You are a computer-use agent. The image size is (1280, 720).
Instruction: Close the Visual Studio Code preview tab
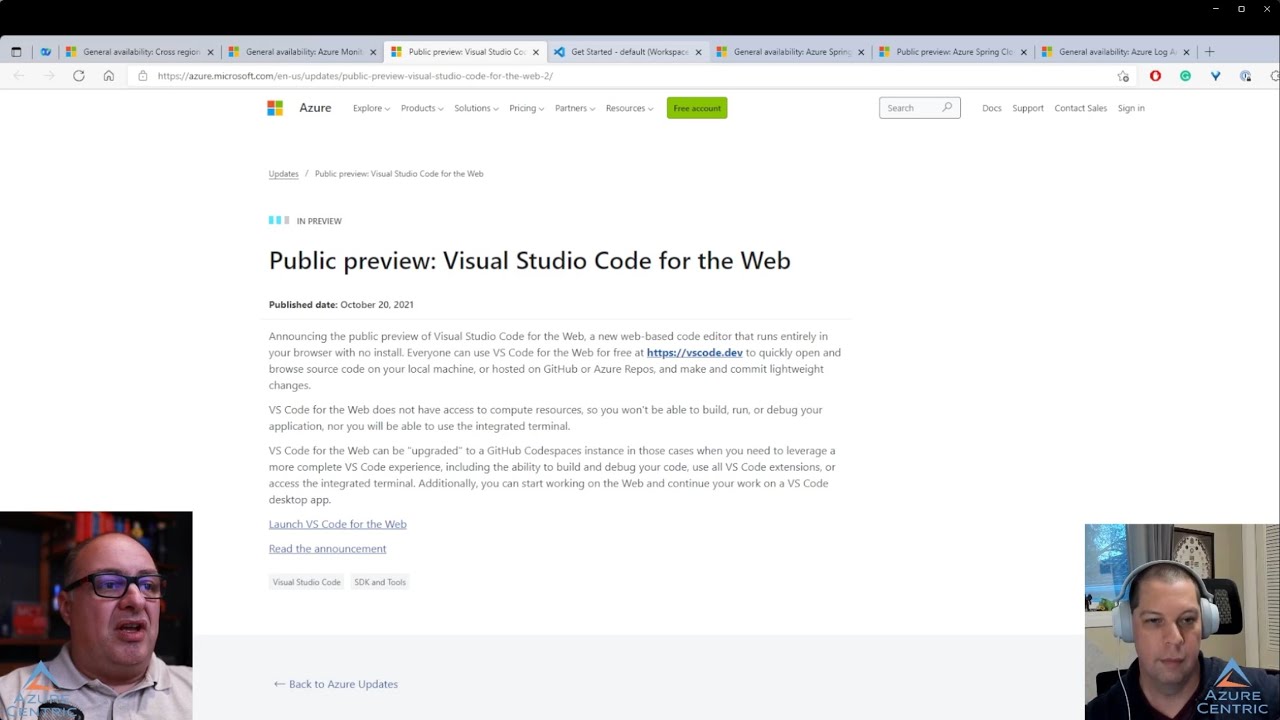pyautogui.click(x=536, y=52)
